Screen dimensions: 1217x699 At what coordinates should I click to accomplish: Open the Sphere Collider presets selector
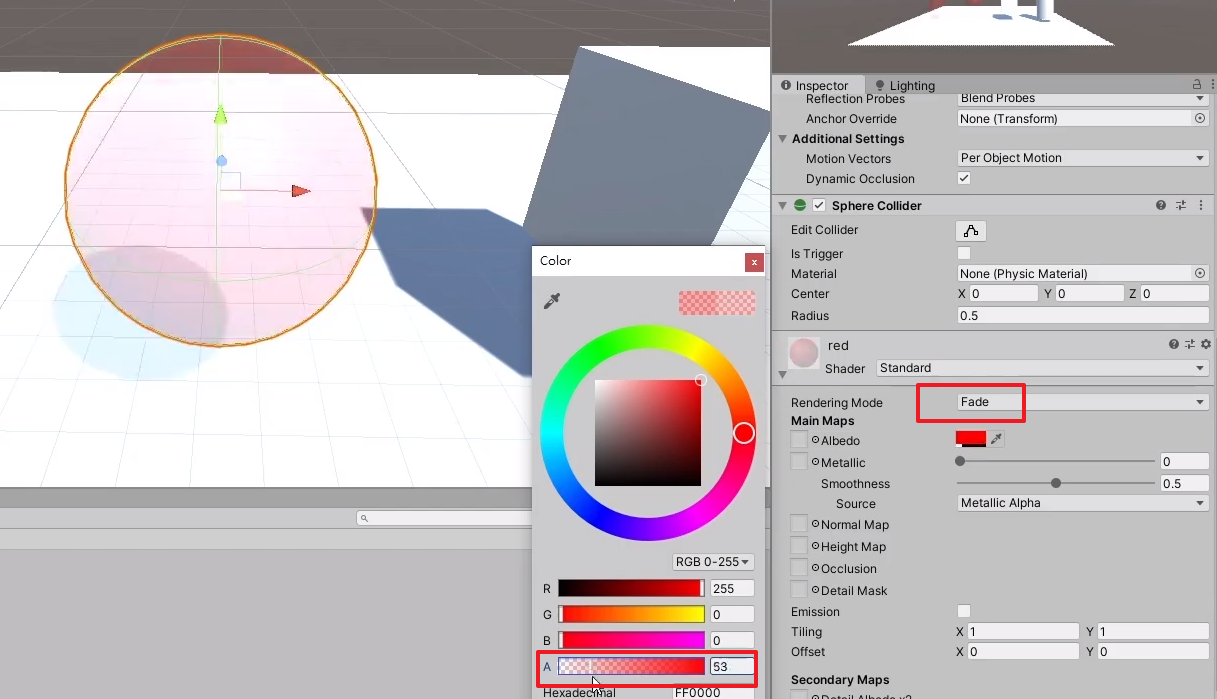click(x=1179, y=205)
